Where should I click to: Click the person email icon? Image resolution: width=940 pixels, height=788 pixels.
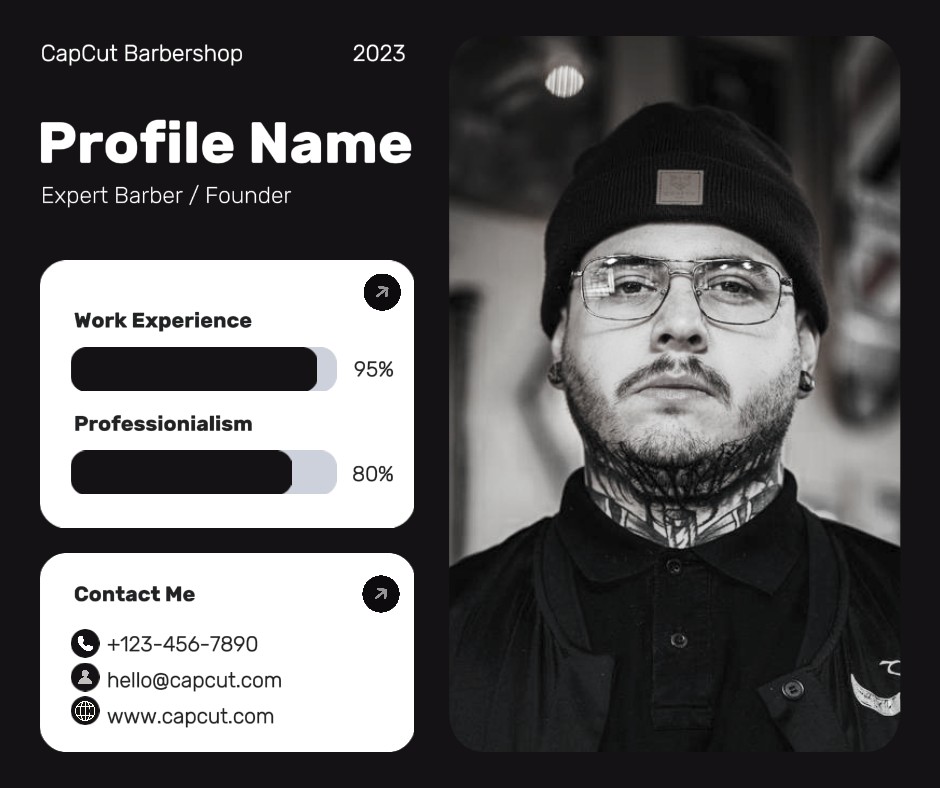(85, 678)
